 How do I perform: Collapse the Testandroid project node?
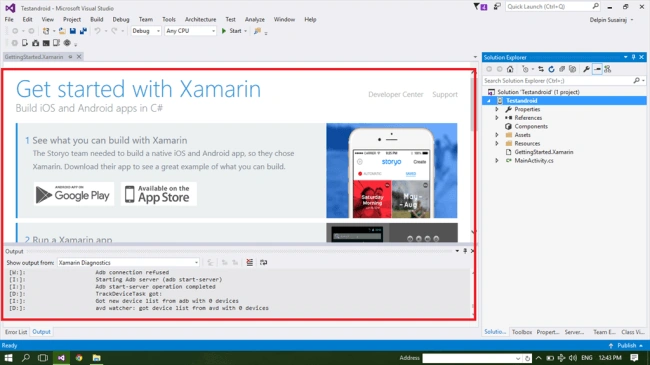489,101
